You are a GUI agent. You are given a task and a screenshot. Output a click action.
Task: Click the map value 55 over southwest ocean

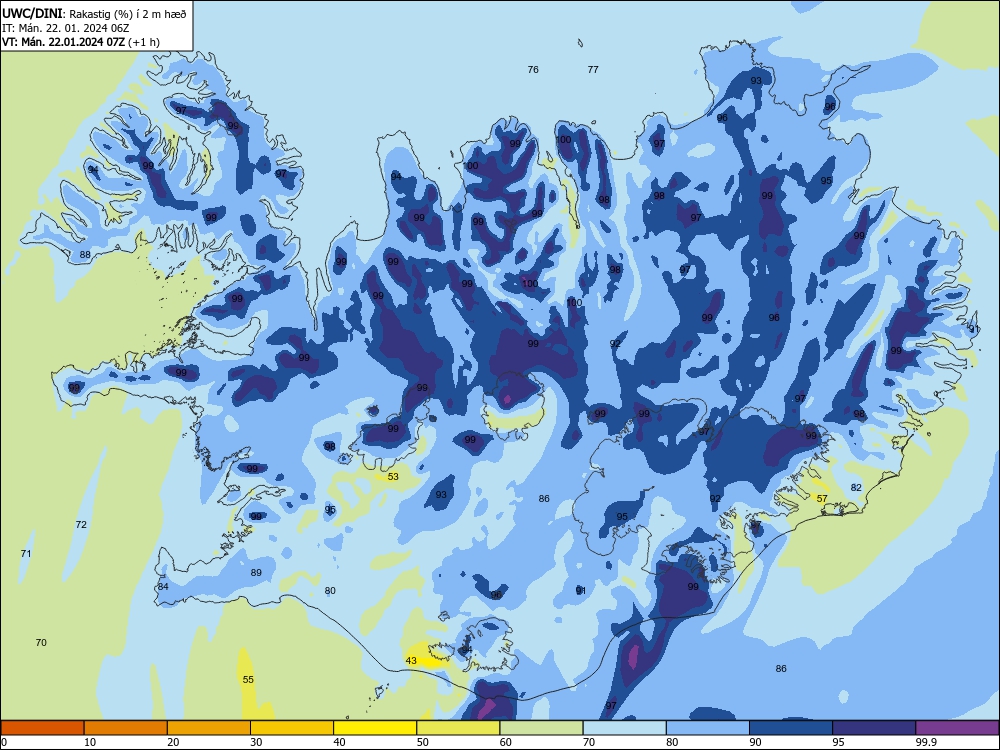[x=248, y=680]
